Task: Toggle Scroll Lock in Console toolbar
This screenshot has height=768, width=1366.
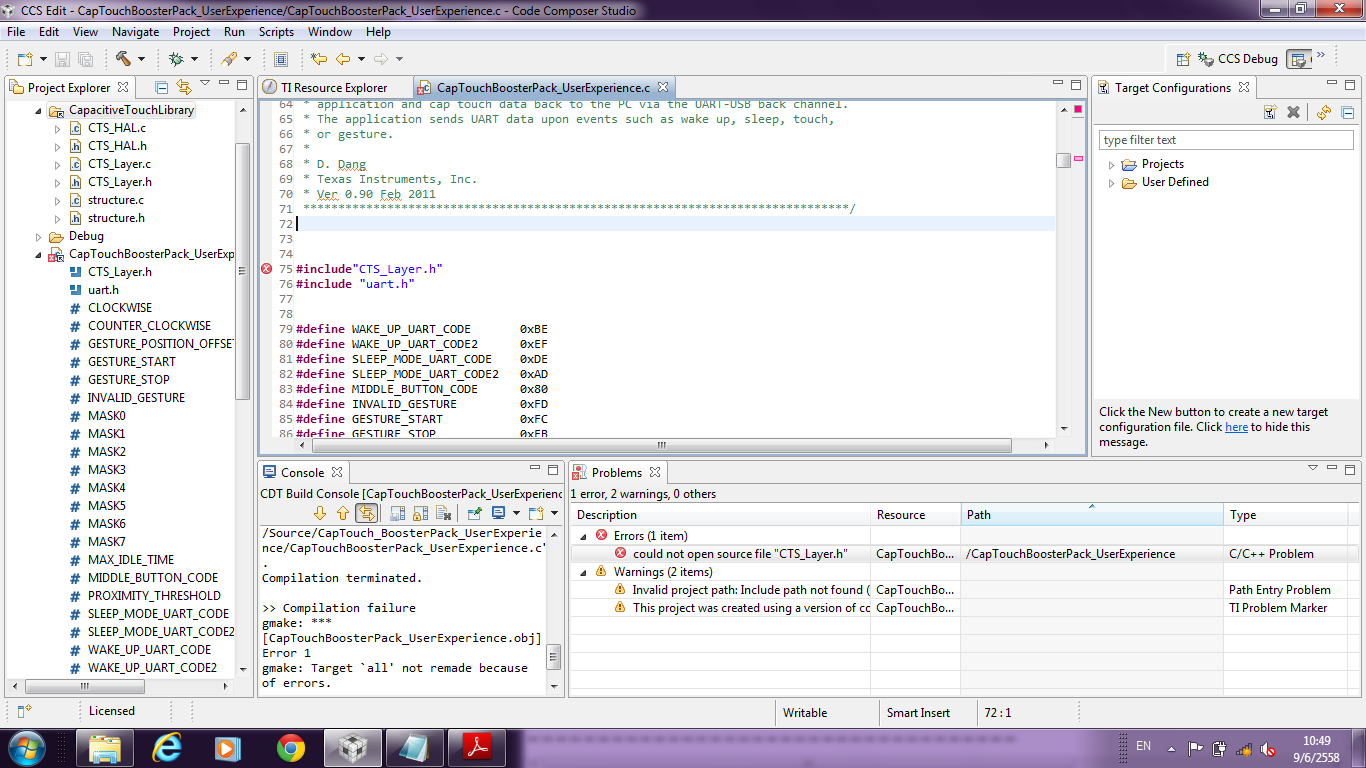Action: pos(420,513)
